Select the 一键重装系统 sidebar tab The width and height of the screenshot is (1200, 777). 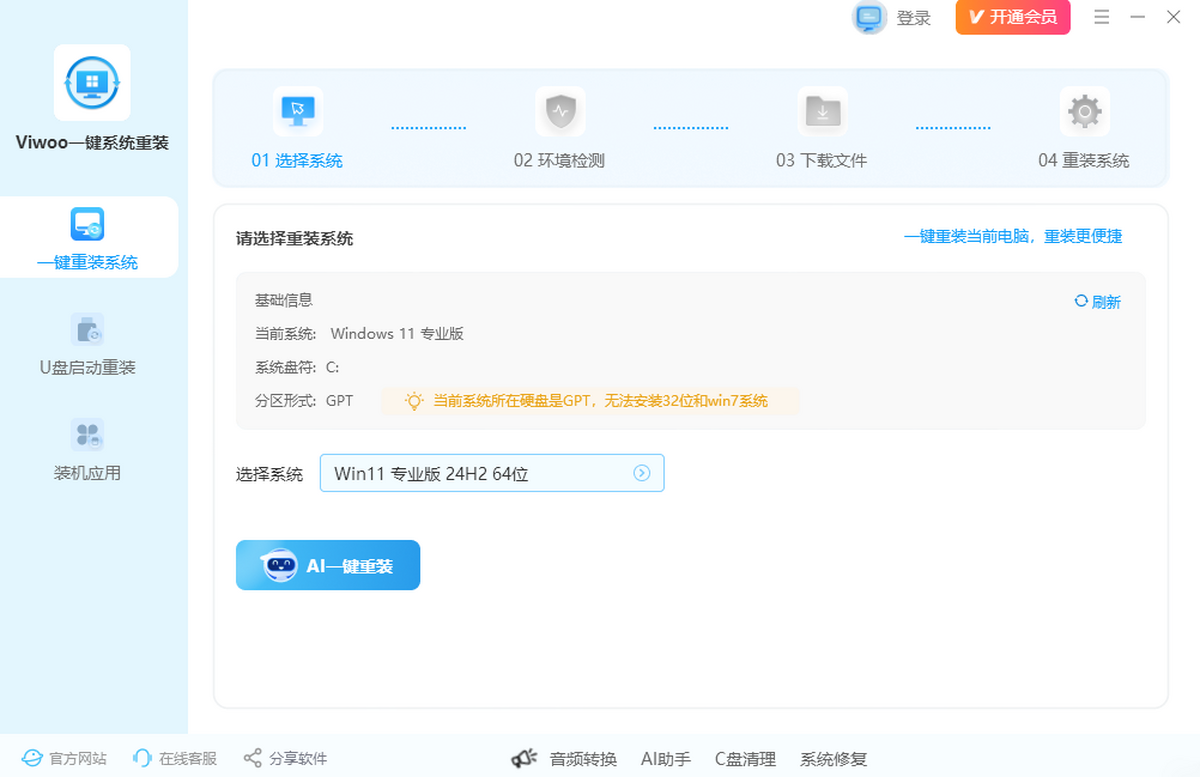tap(88, 237)
